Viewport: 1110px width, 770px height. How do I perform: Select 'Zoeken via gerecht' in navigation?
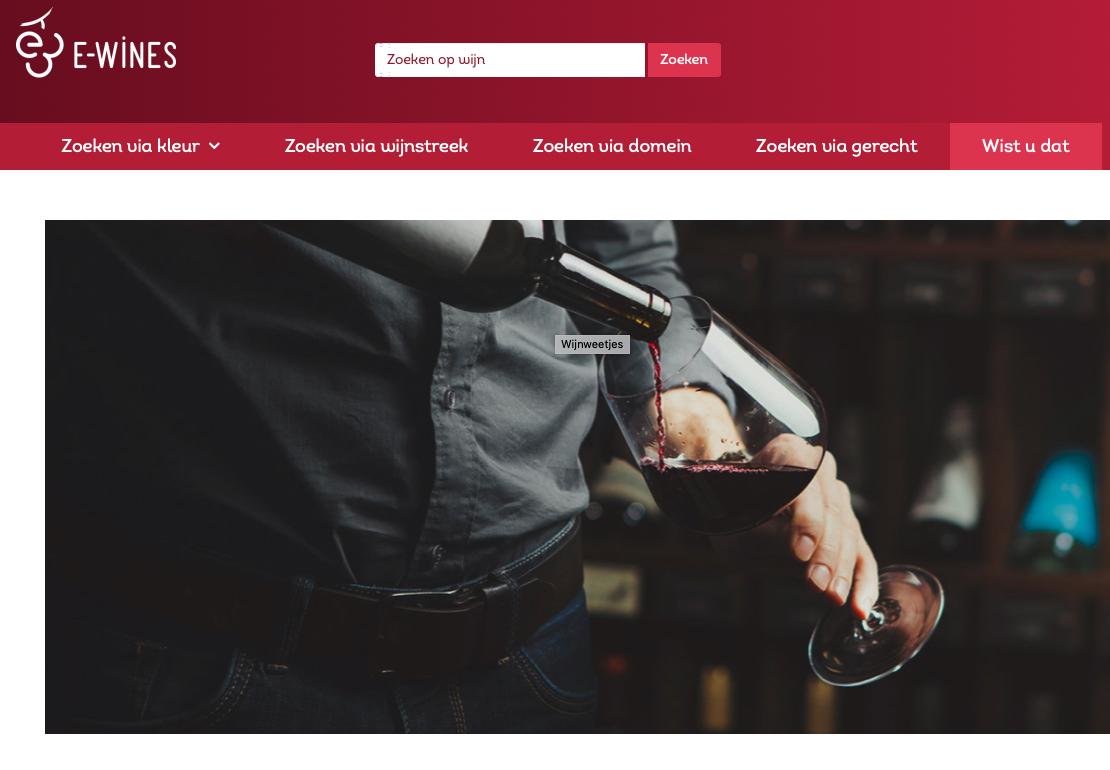pyautogui.click(x=836, y=146)
